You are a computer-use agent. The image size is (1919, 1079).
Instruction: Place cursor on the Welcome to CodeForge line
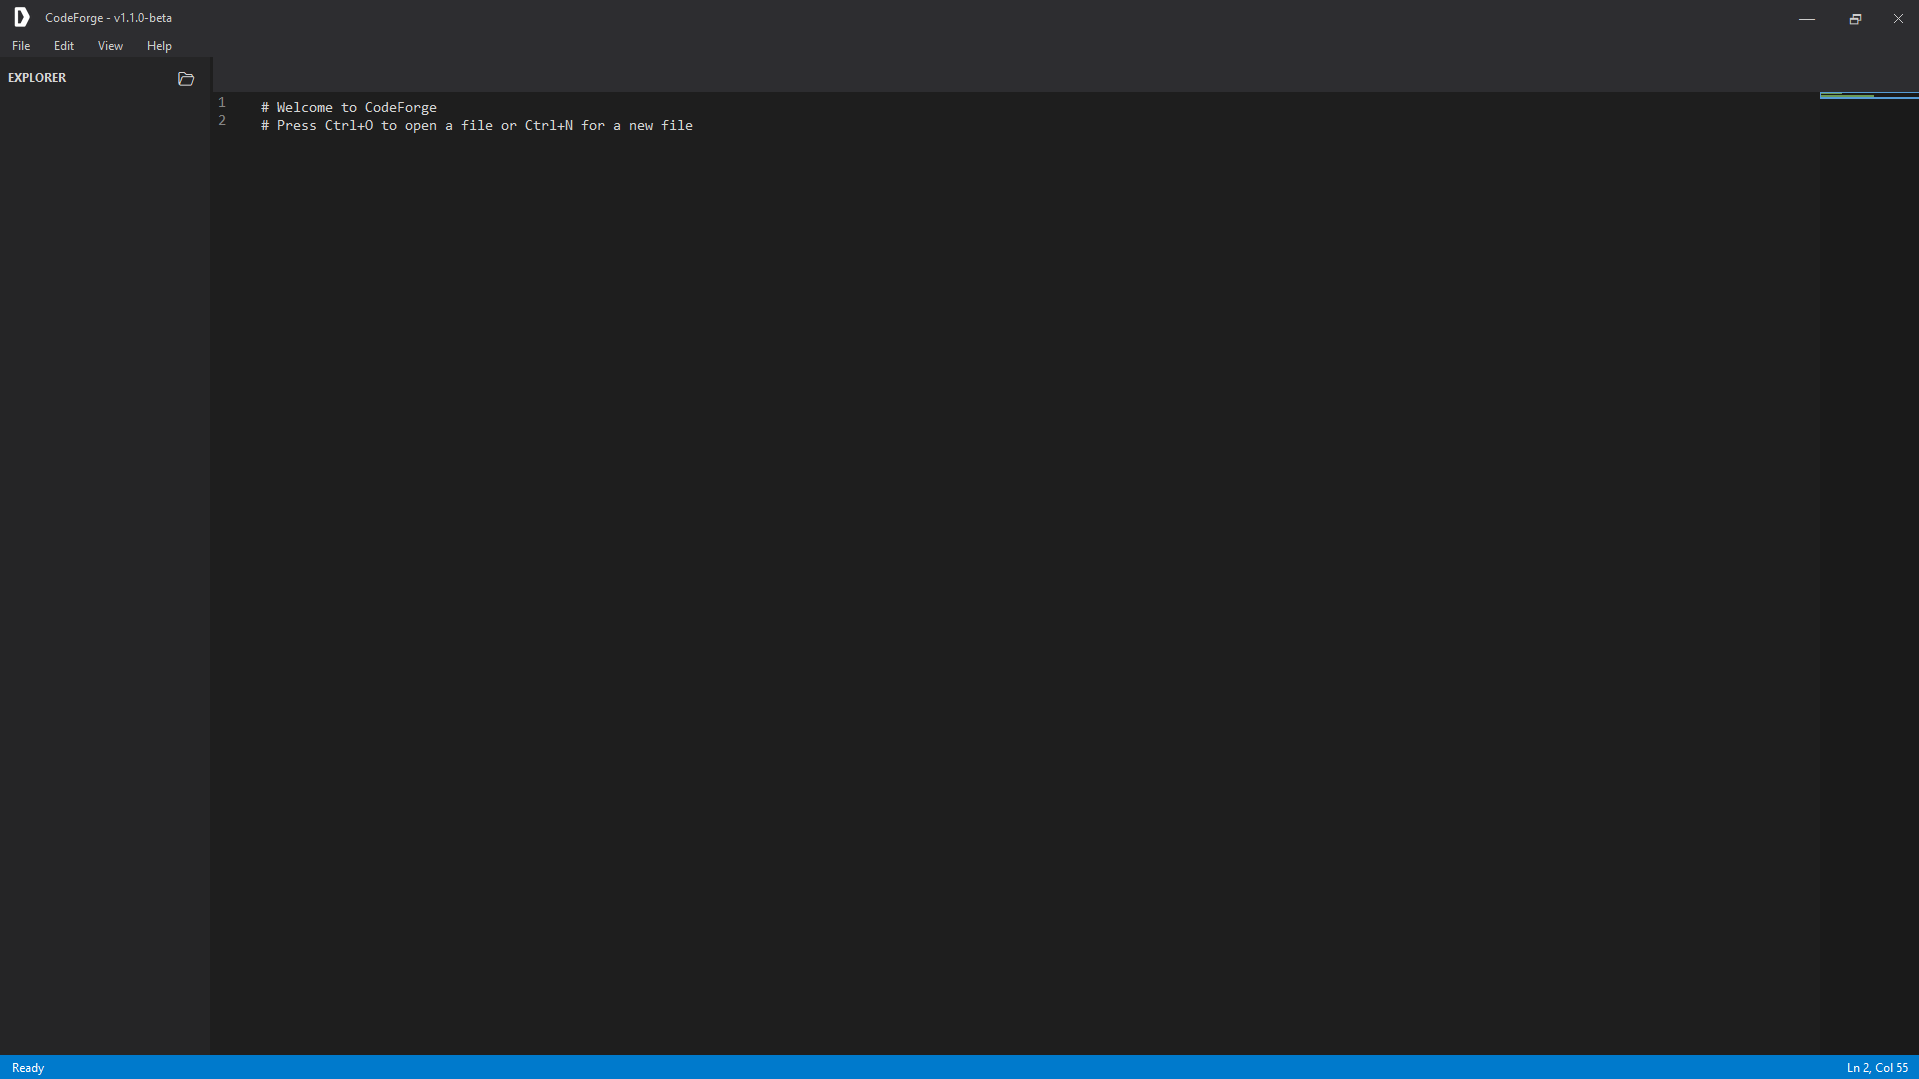coord(348,107)
